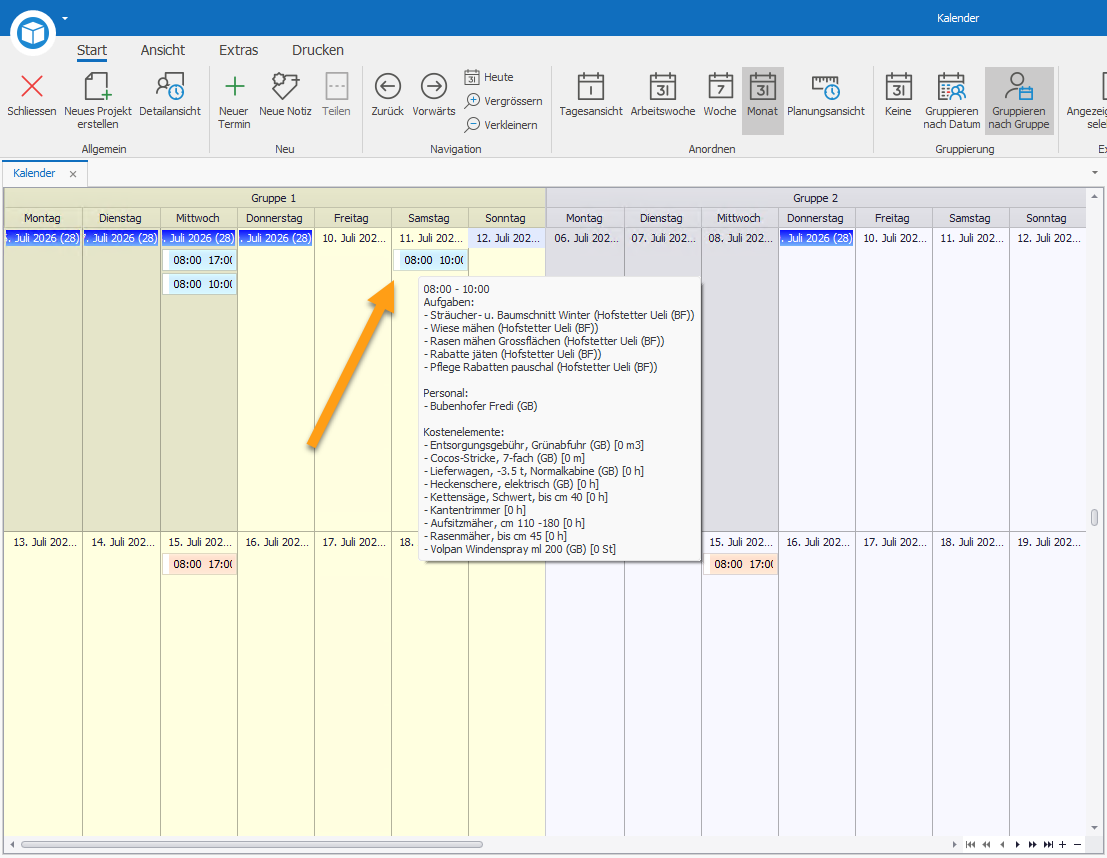
Task: Go to last page in bottom navigator
Action: (1048, 845)
